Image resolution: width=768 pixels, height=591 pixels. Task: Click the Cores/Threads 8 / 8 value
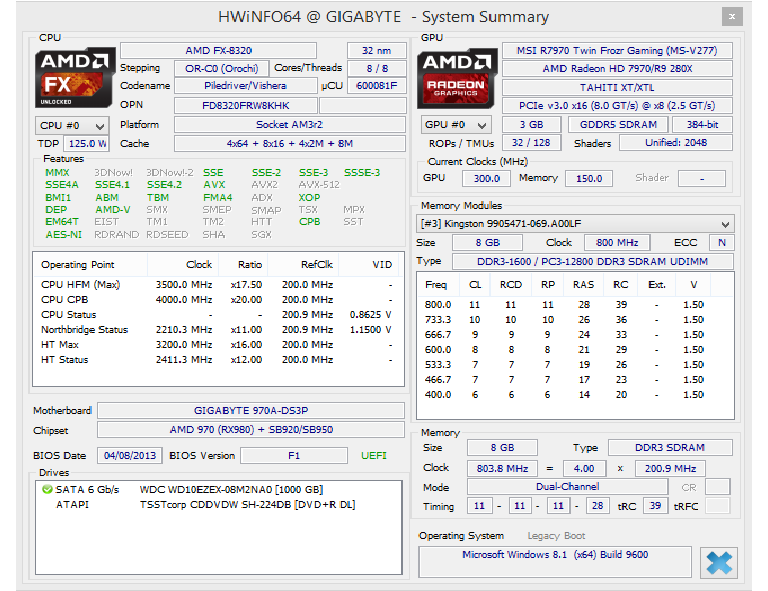point(377,69)
